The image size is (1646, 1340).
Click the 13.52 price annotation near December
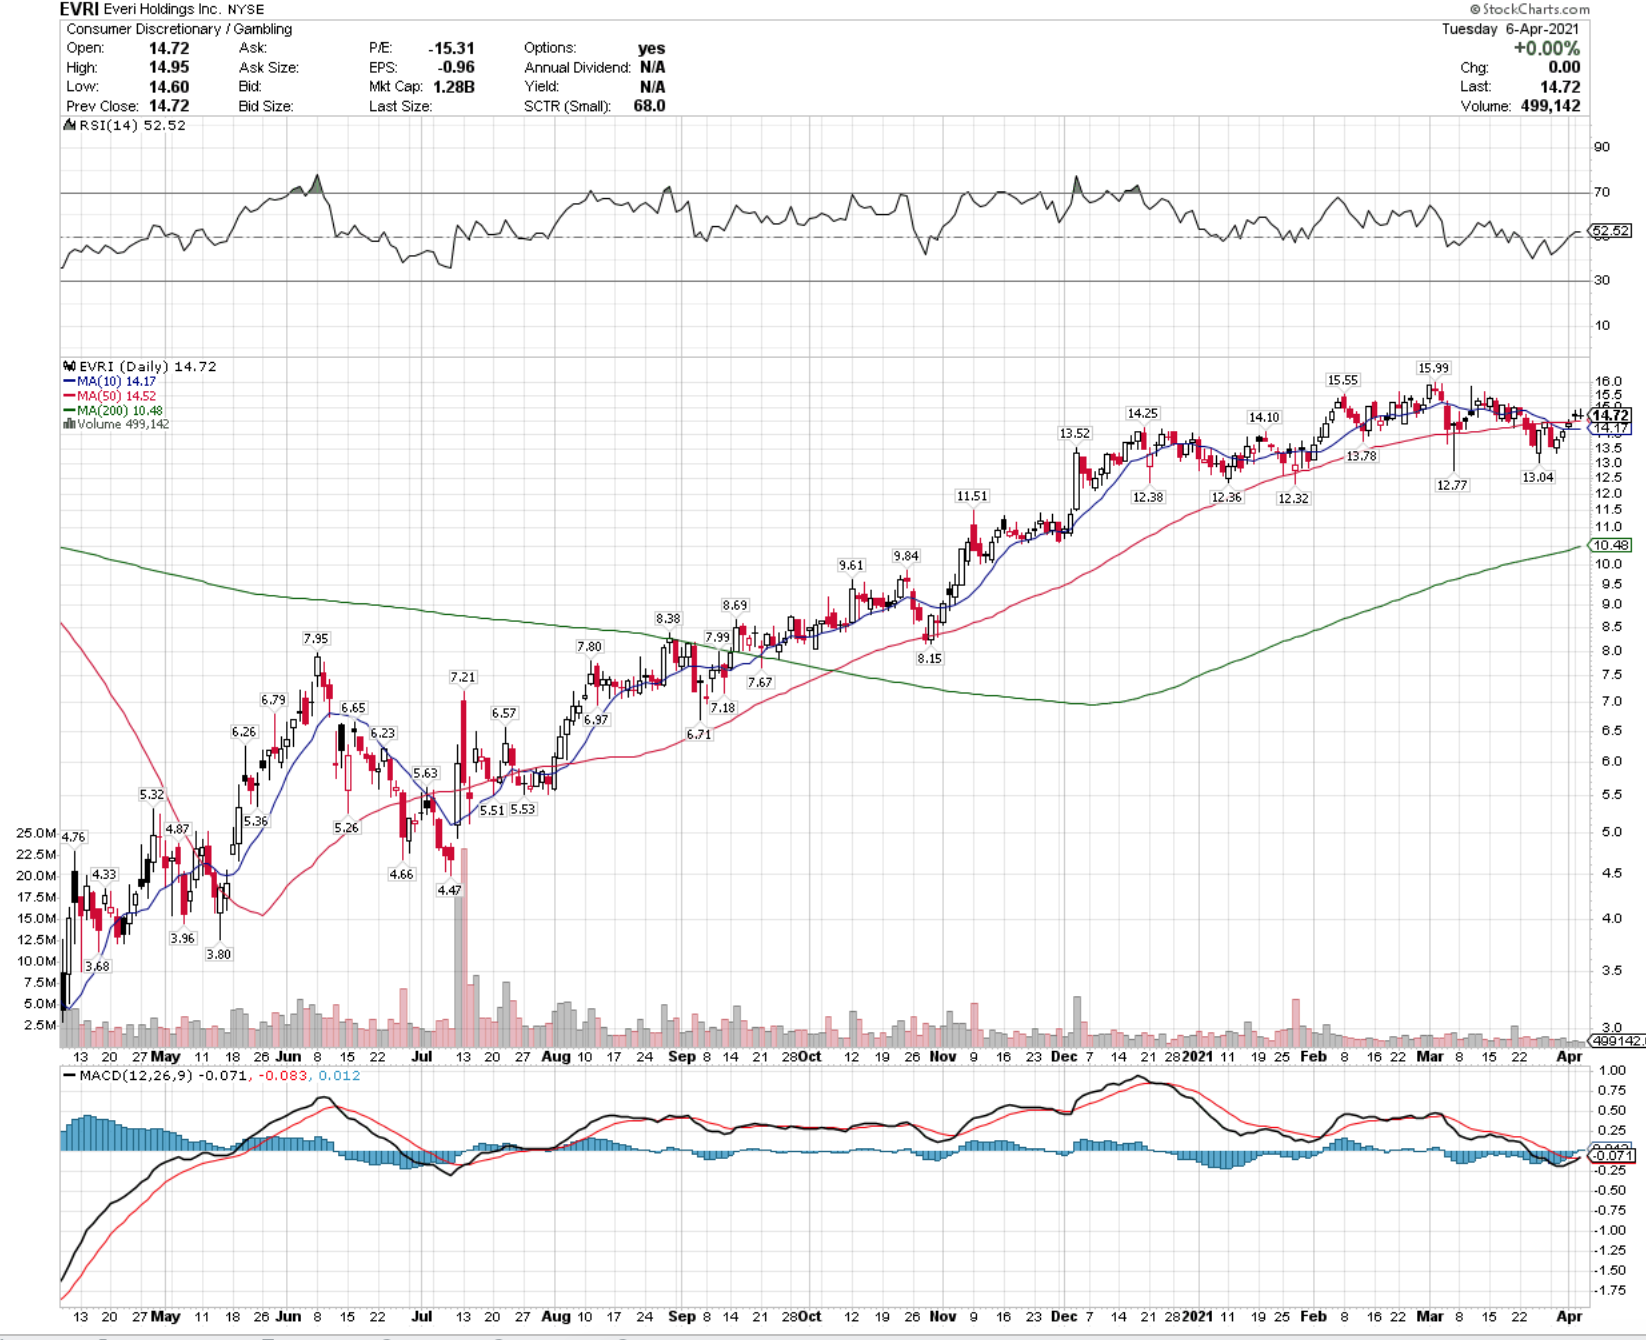coord(1075,433)
